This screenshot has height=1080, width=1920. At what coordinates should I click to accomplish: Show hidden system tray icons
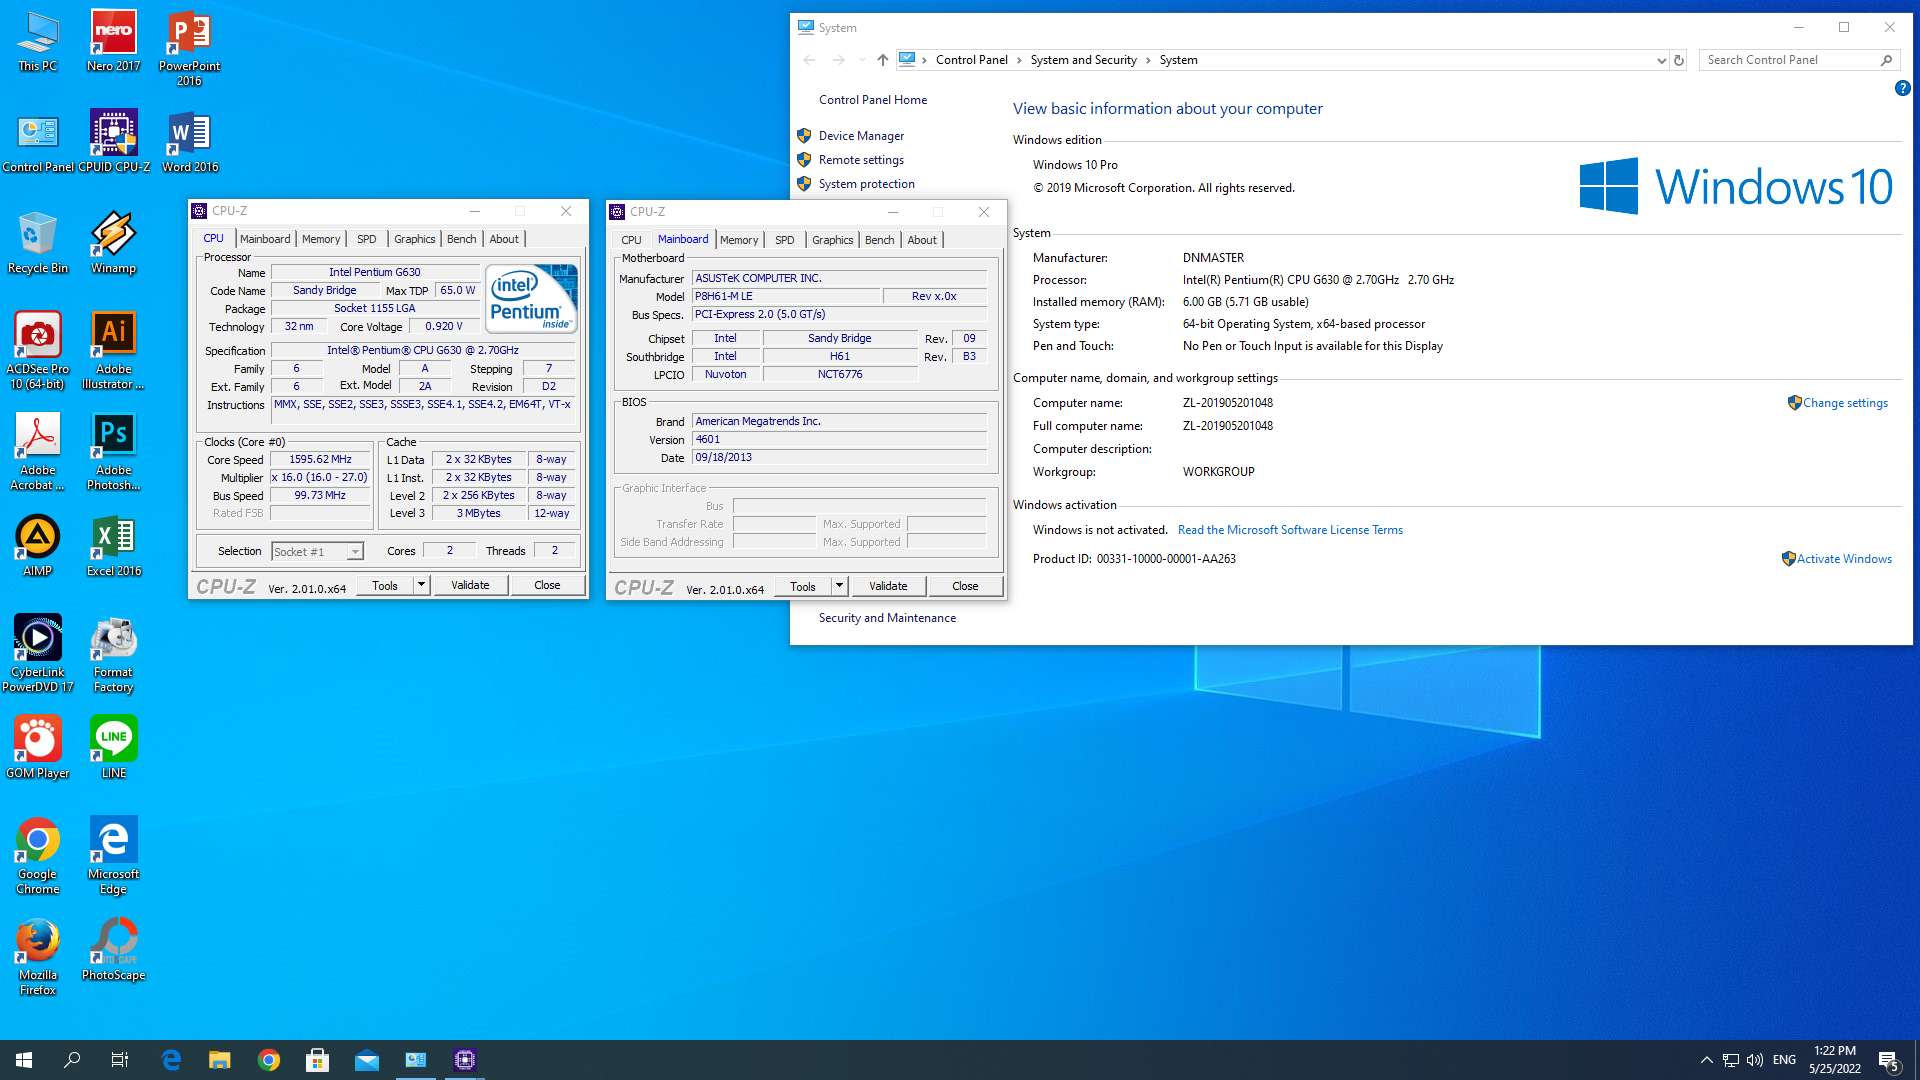point(1707,1060)
